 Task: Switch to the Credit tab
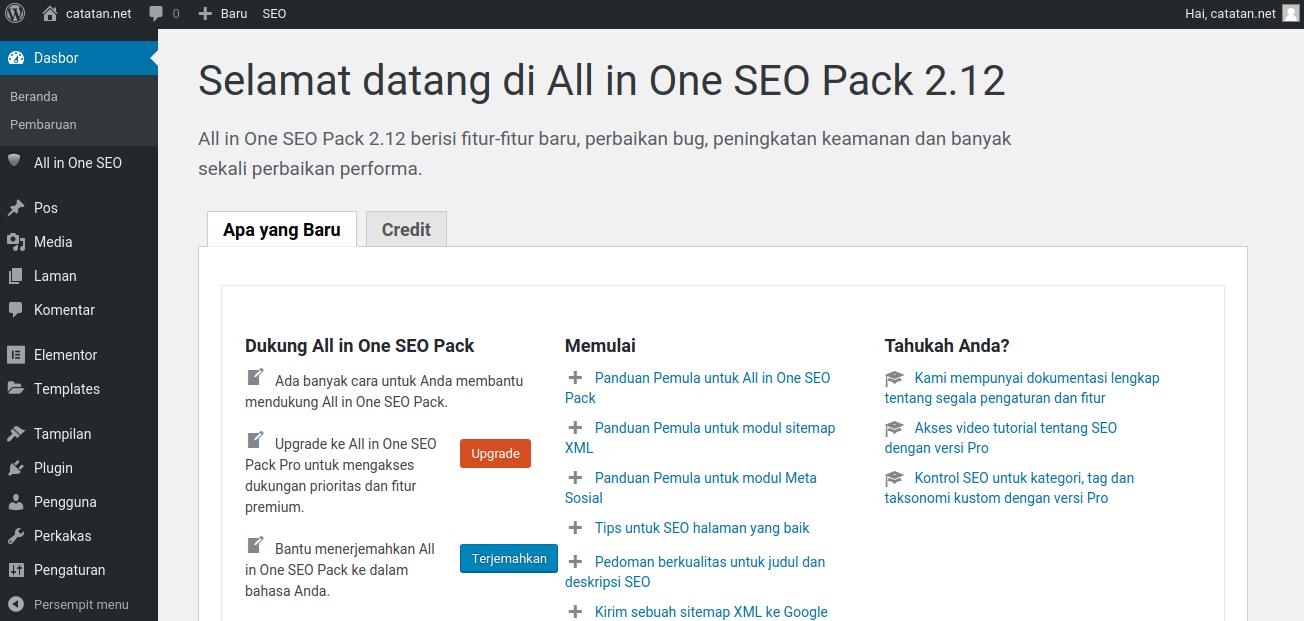(406, 229)
